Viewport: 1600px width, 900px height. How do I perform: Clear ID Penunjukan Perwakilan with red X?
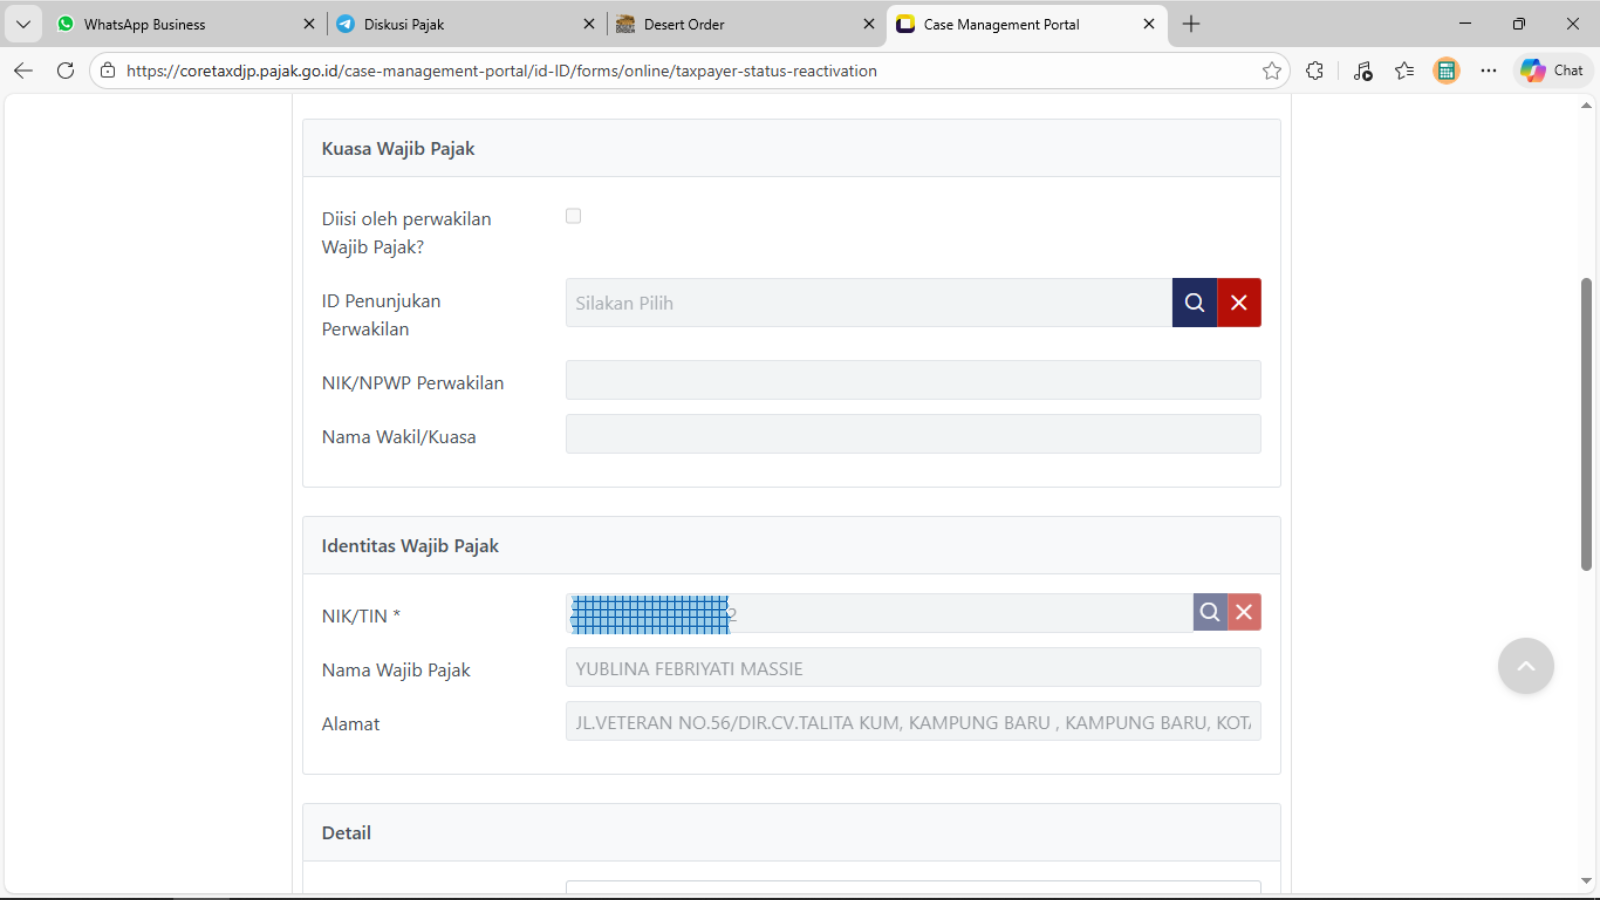point(1239,303)
